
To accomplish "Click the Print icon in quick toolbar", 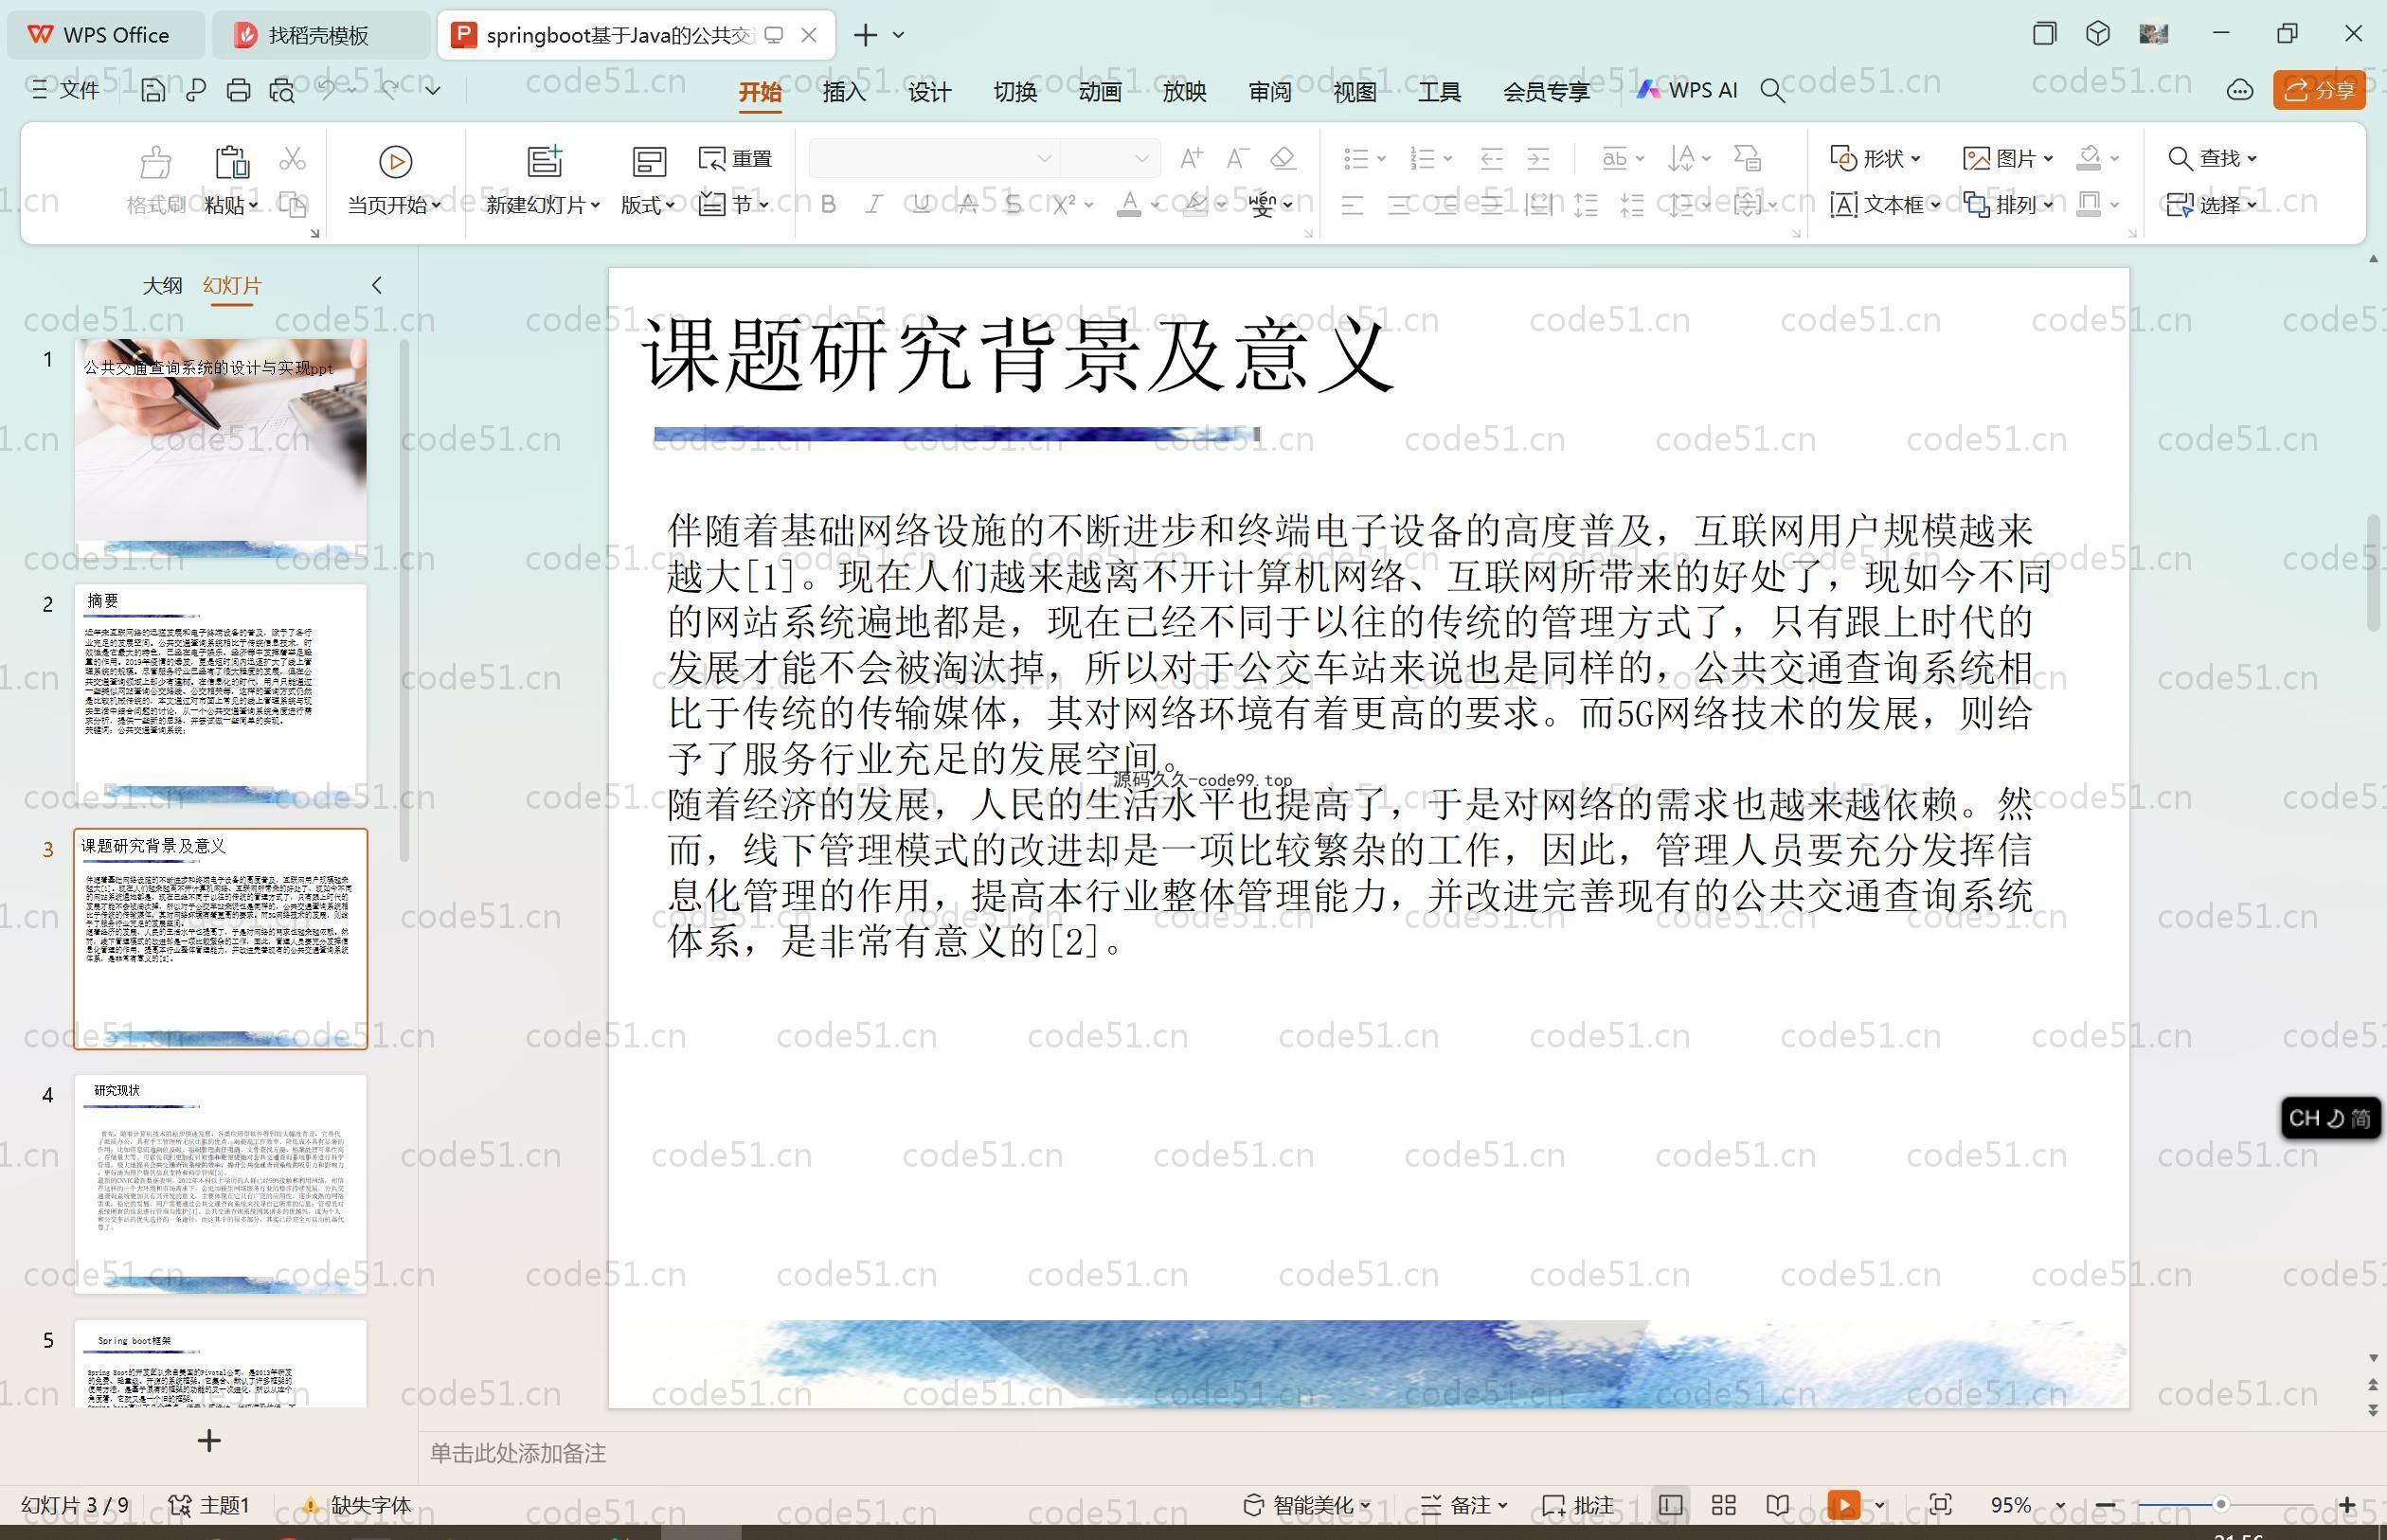I will click(x=238, y=91).
